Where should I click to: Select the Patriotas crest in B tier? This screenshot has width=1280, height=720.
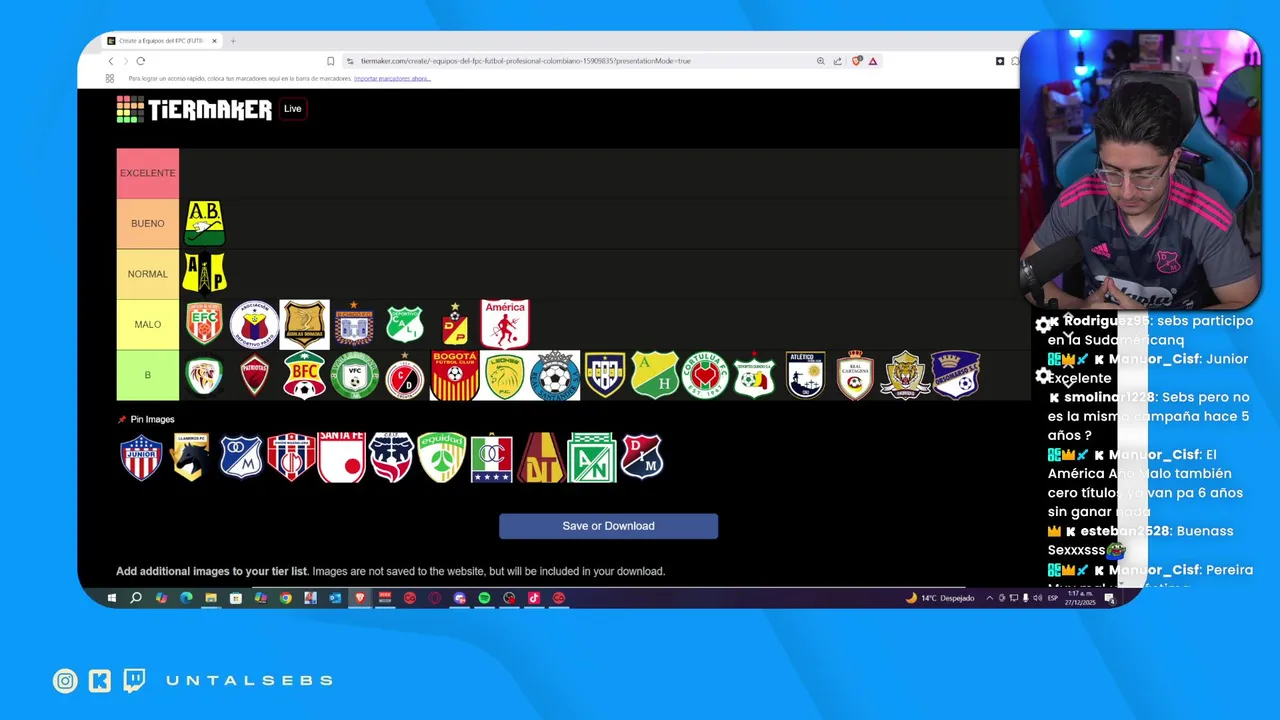point(254,375)
